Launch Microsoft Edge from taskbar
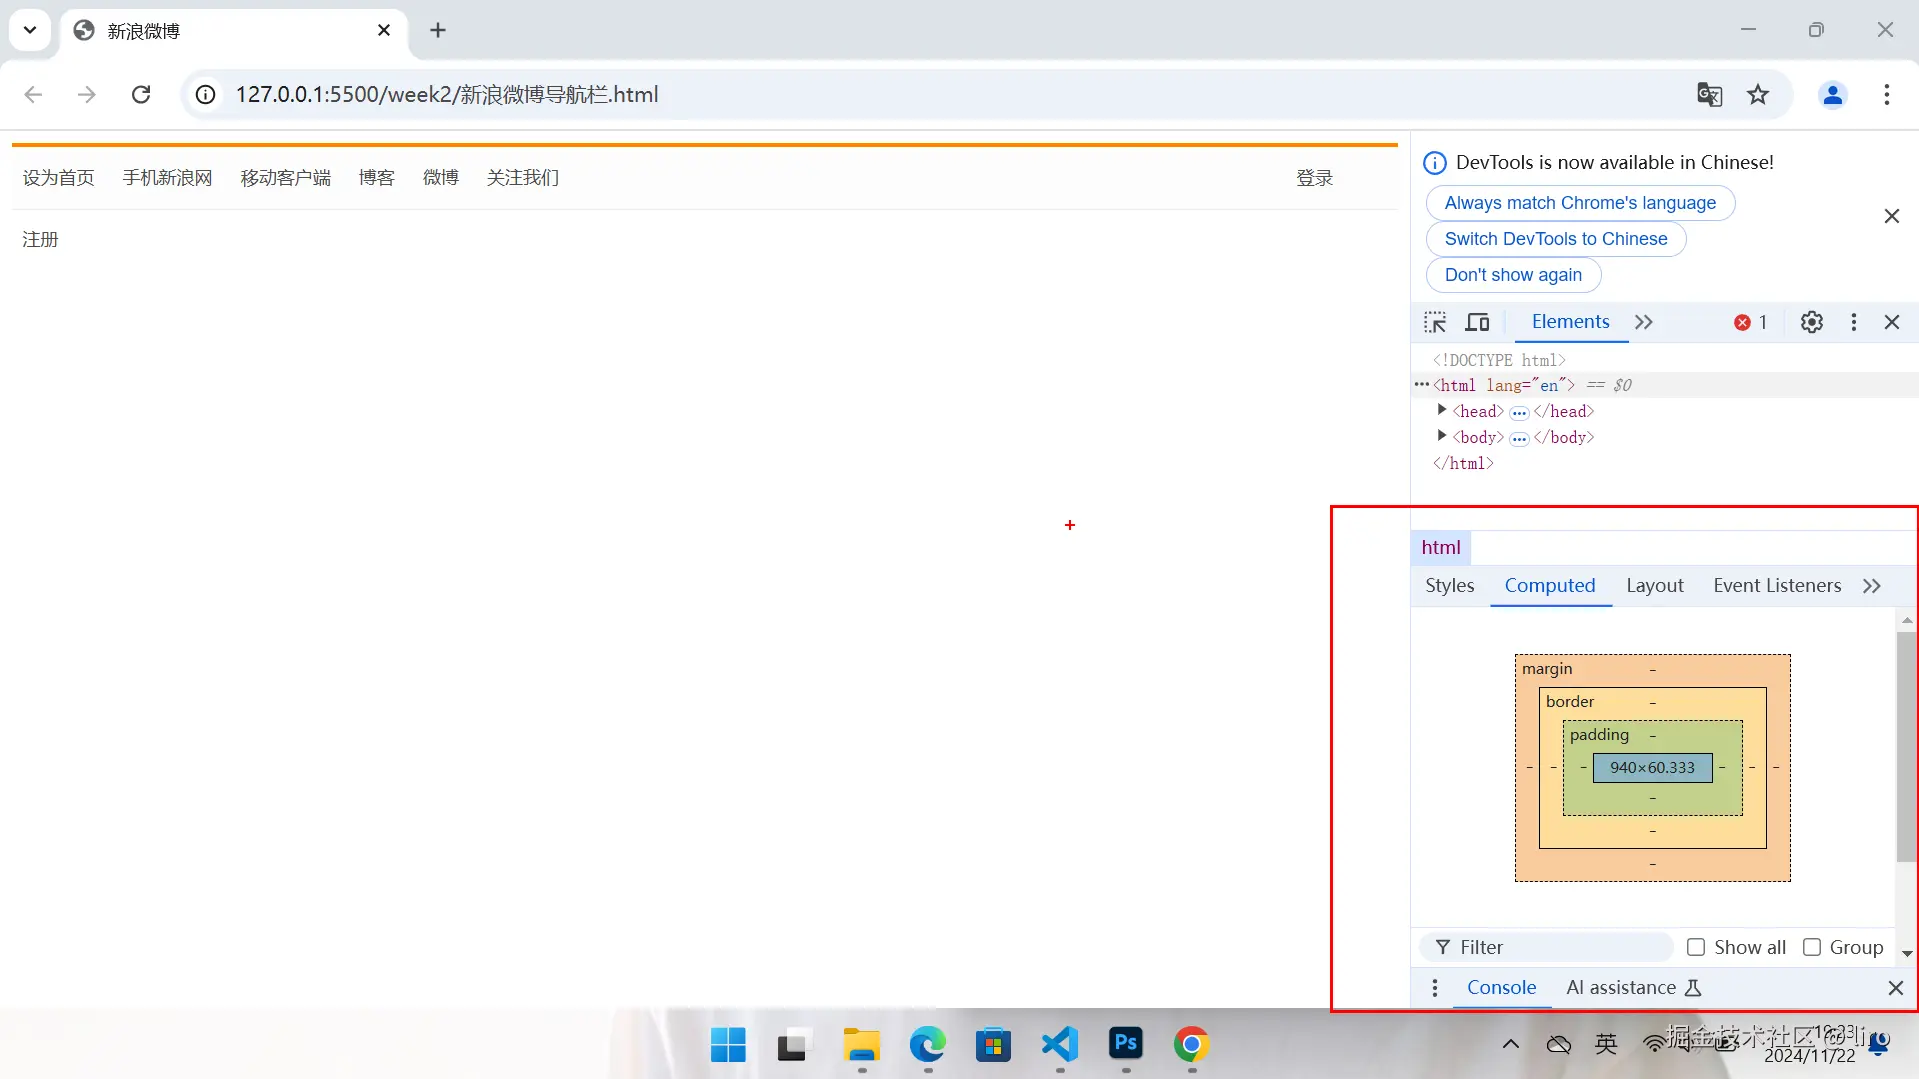The height and width of the screenshot is (1079, 1919). click(x=927, y=1045)
